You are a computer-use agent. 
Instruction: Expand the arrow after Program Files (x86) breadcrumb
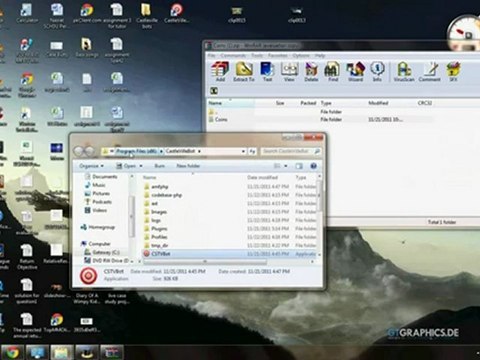(161, 151)
